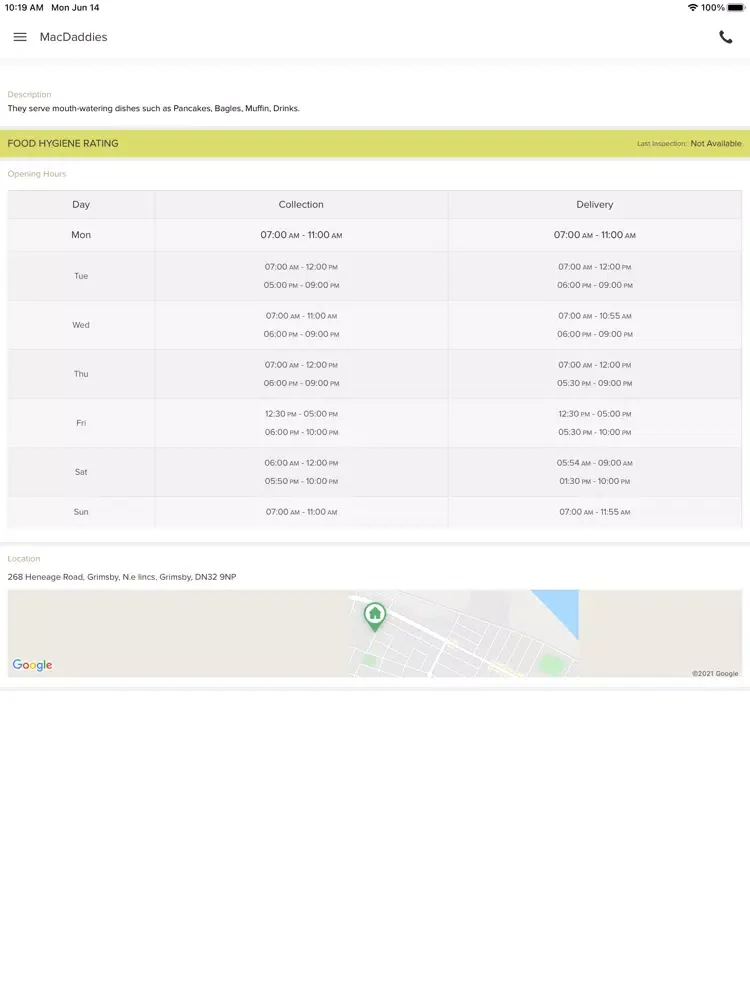
Task: Select the Food Hygiene Rating banner
Action: tap(375, 143)
